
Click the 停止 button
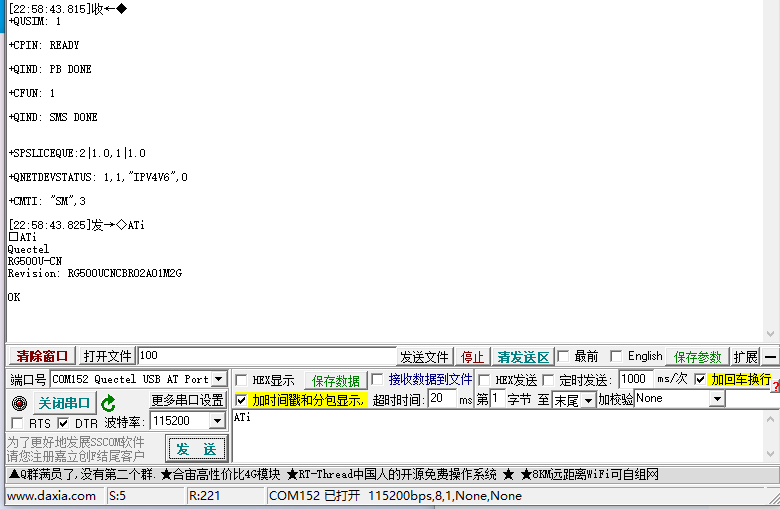pyautogui.click(x=472, y=357)
